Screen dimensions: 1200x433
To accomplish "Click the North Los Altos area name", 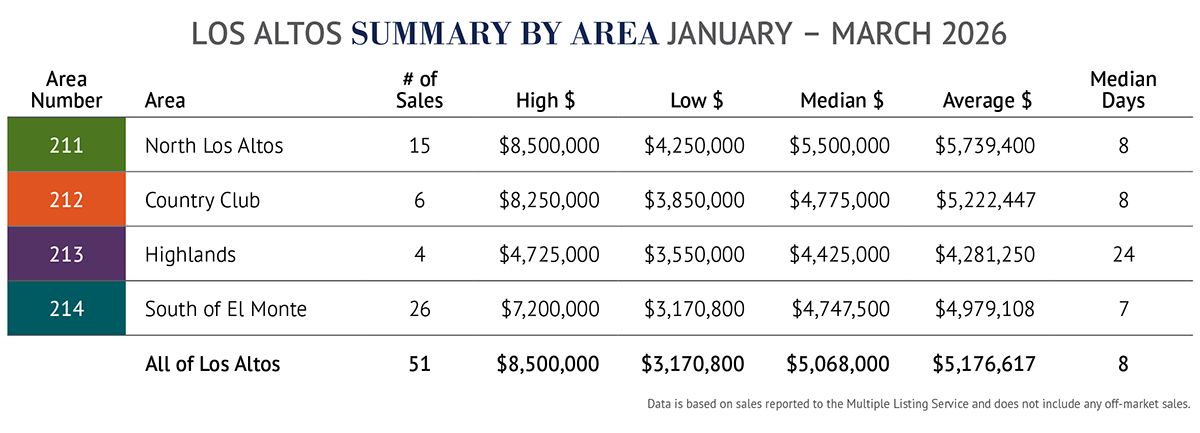I will tap(214, 146).
